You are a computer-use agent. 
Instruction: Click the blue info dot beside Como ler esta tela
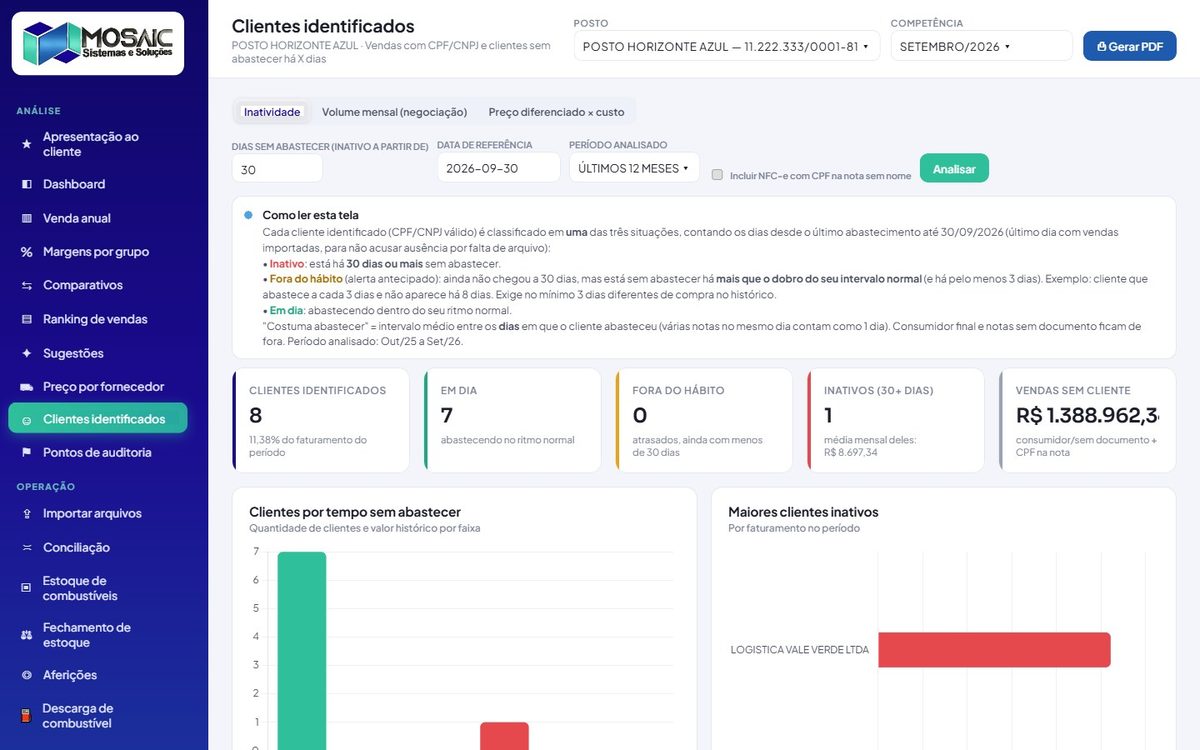tap(248, 215)
